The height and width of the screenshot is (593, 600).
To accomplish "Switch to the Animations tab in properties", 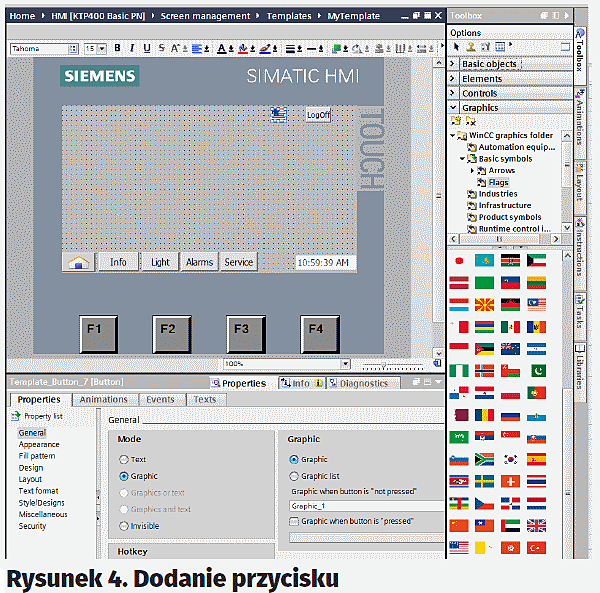I will [103, 400].
